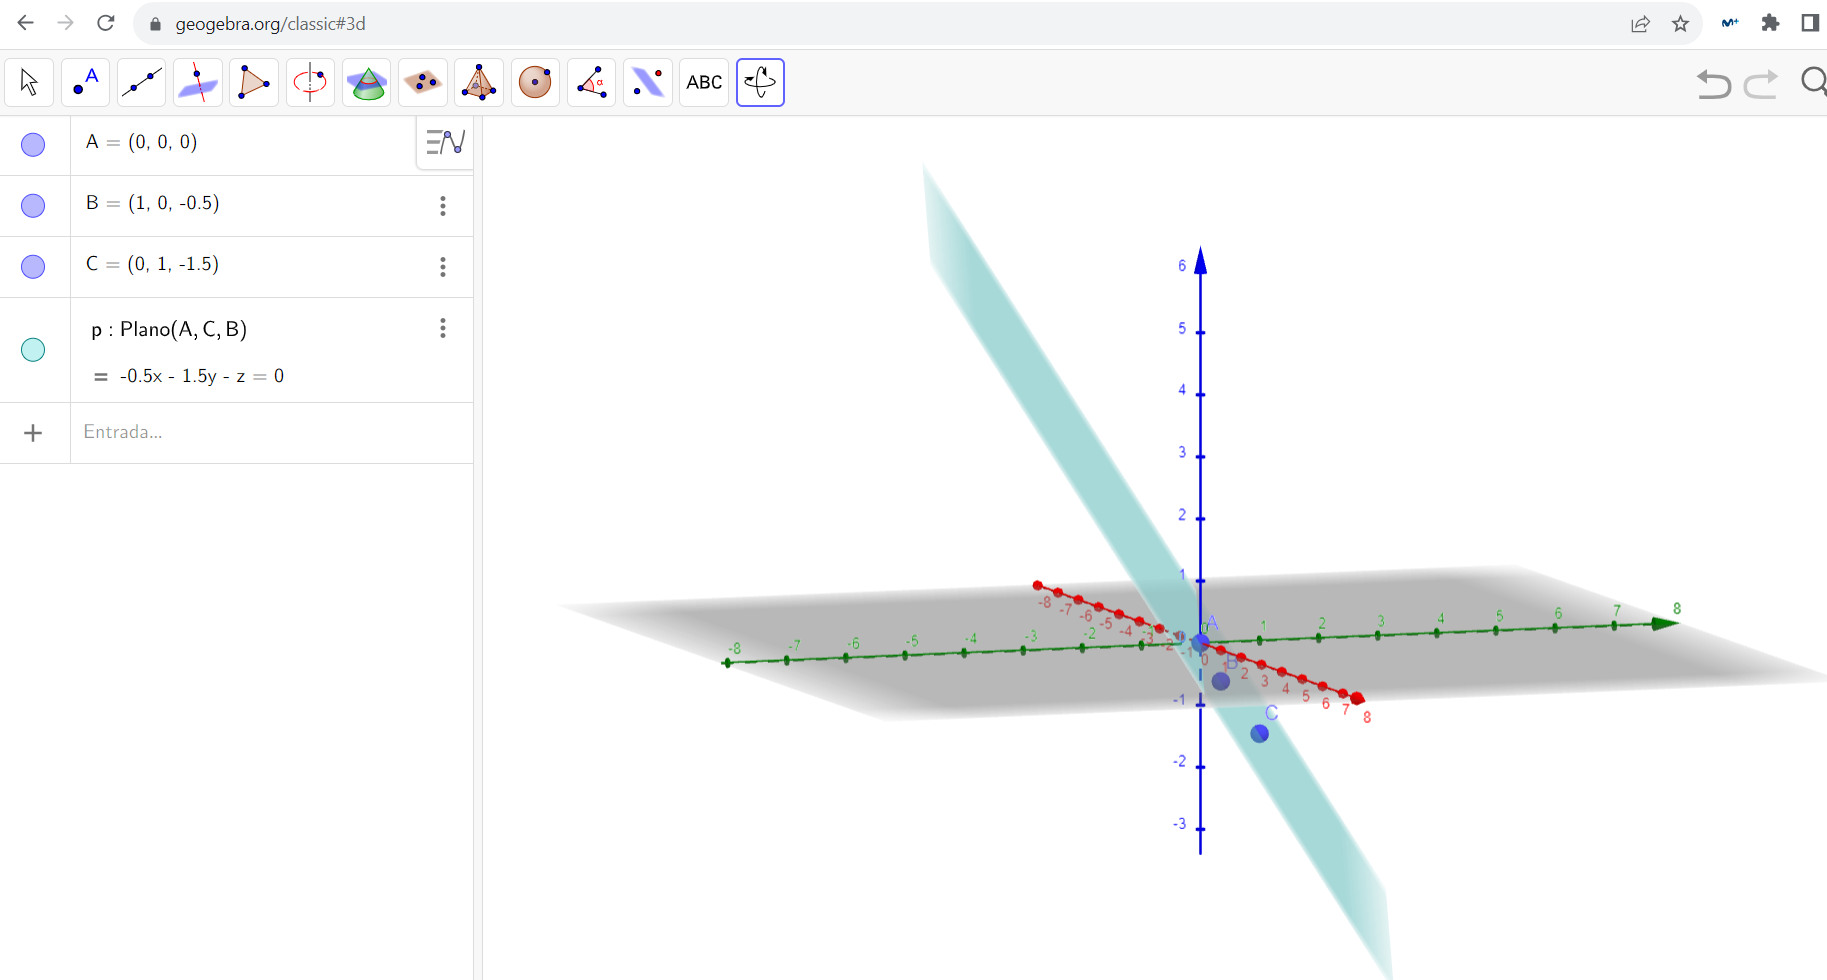Select the Polygon tool
Screen dimensions: 1827x980
(254, 82)
